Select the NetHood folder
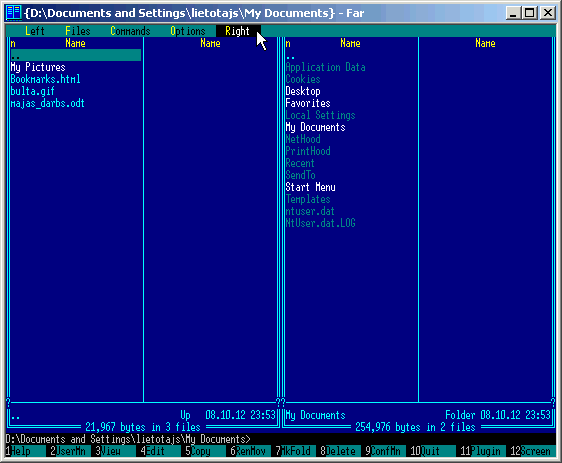The height and width of the screenshot is (463, 562). (x=303, y=139)
